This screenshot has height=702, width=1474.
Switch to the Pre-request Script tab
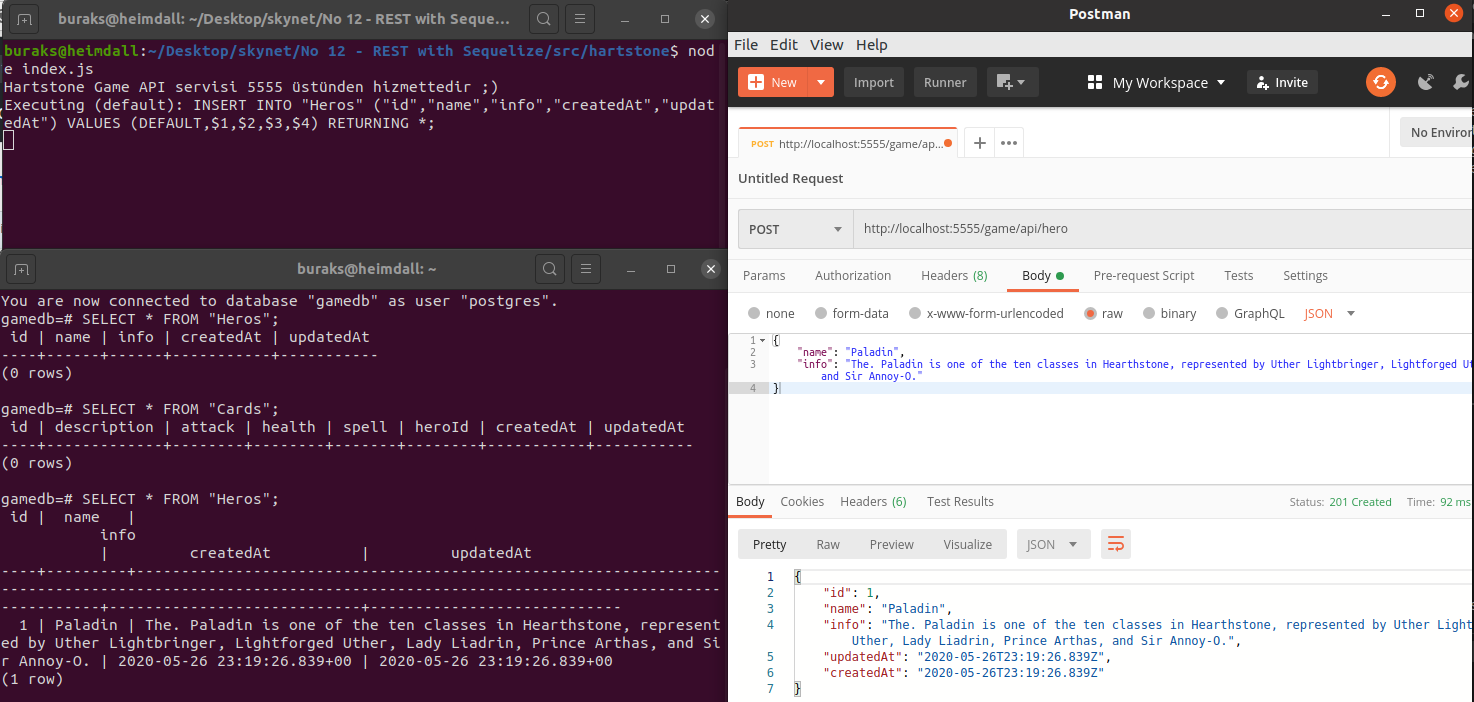pos(1143,275)
